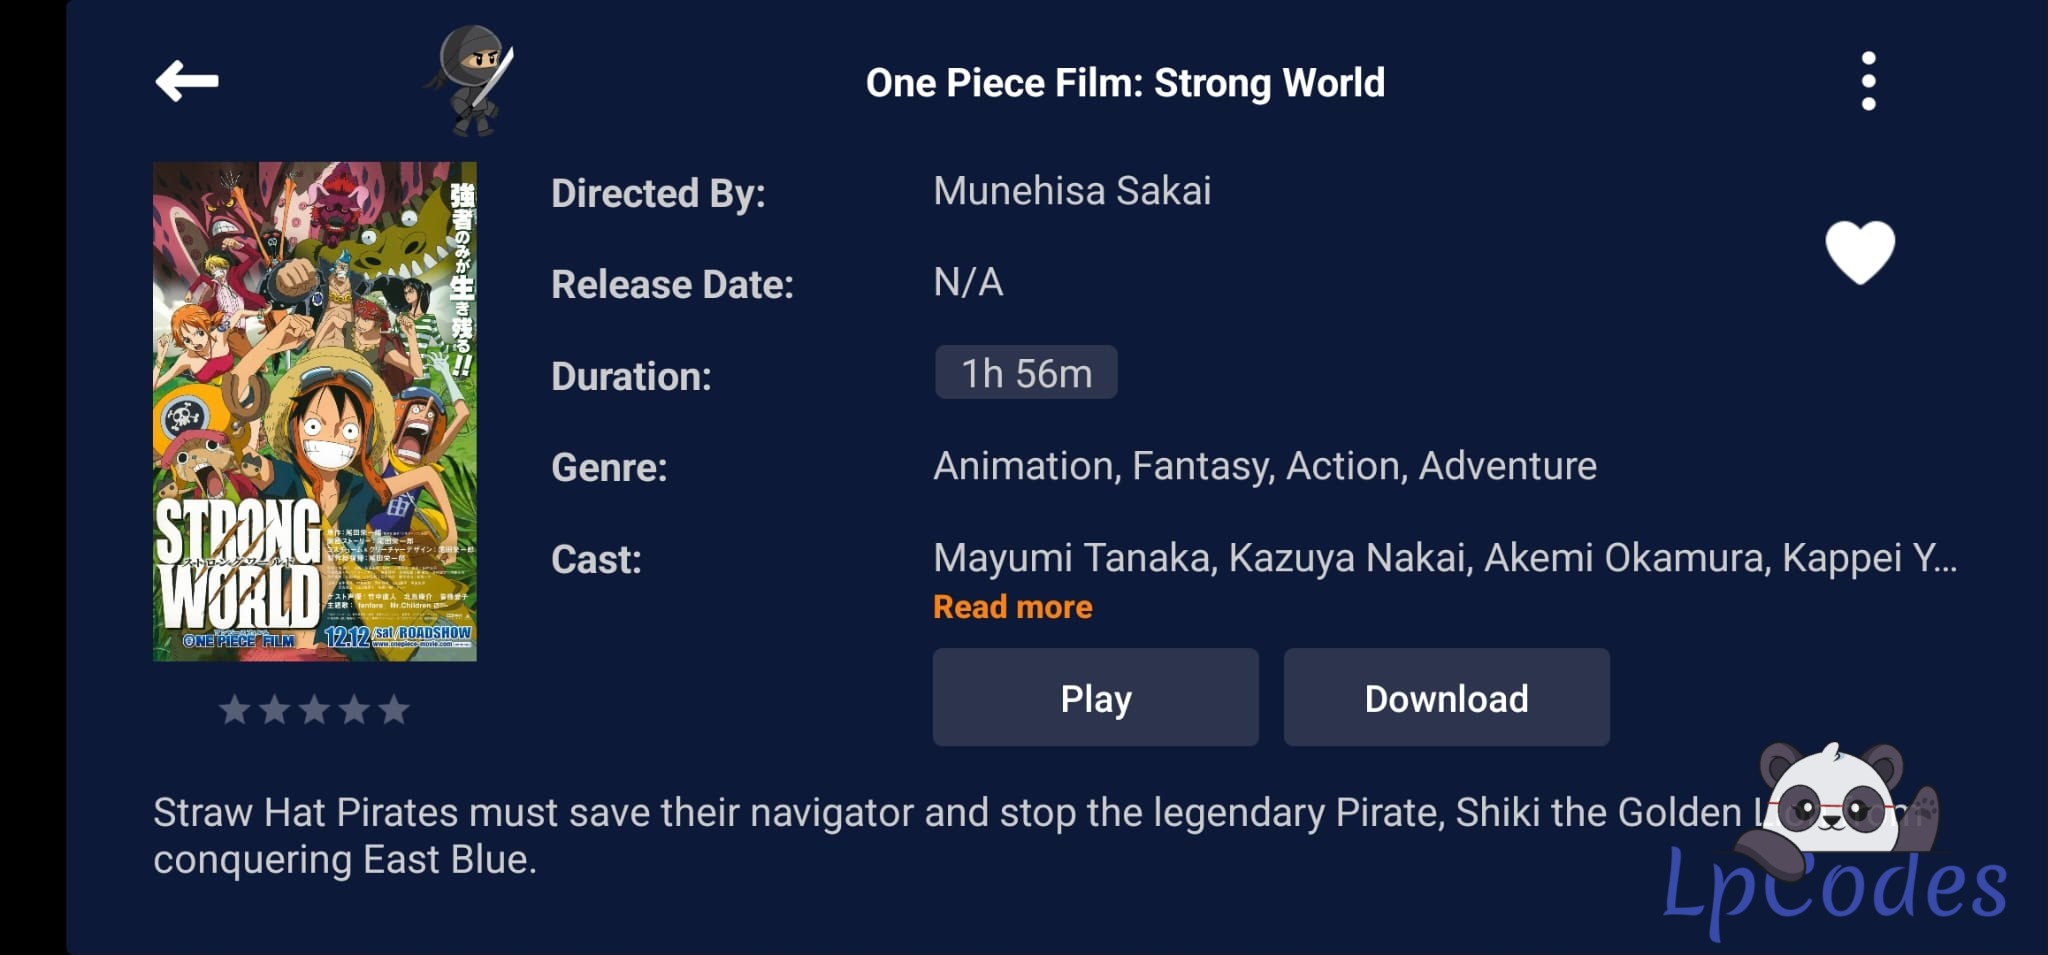The height and width of the screenshot is (955, 2048).
Task: Click the genre list text
Action: click(x=1264, y=466)
